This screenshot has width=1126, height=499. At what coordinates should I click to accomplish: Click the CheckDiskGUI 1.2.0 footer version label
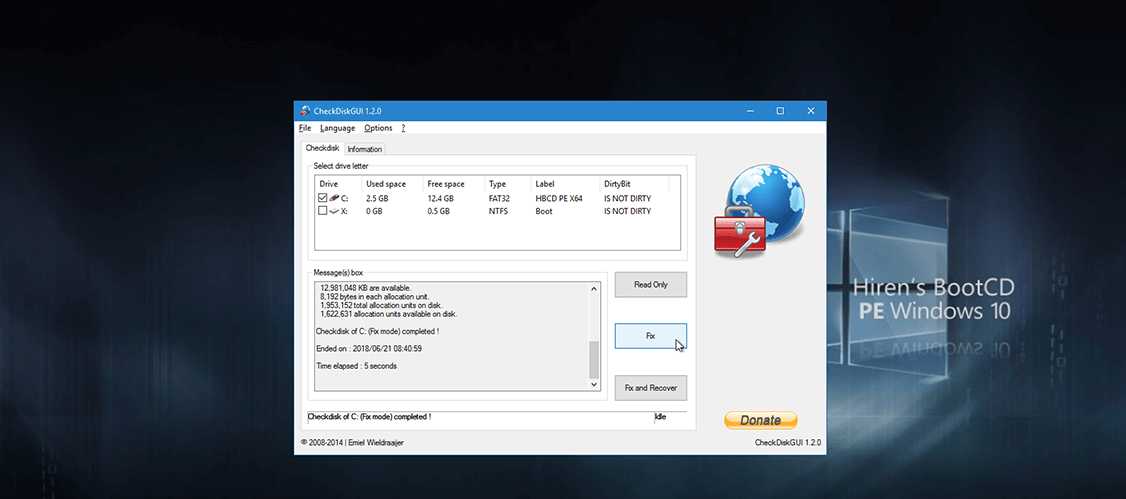pos(788,443)
